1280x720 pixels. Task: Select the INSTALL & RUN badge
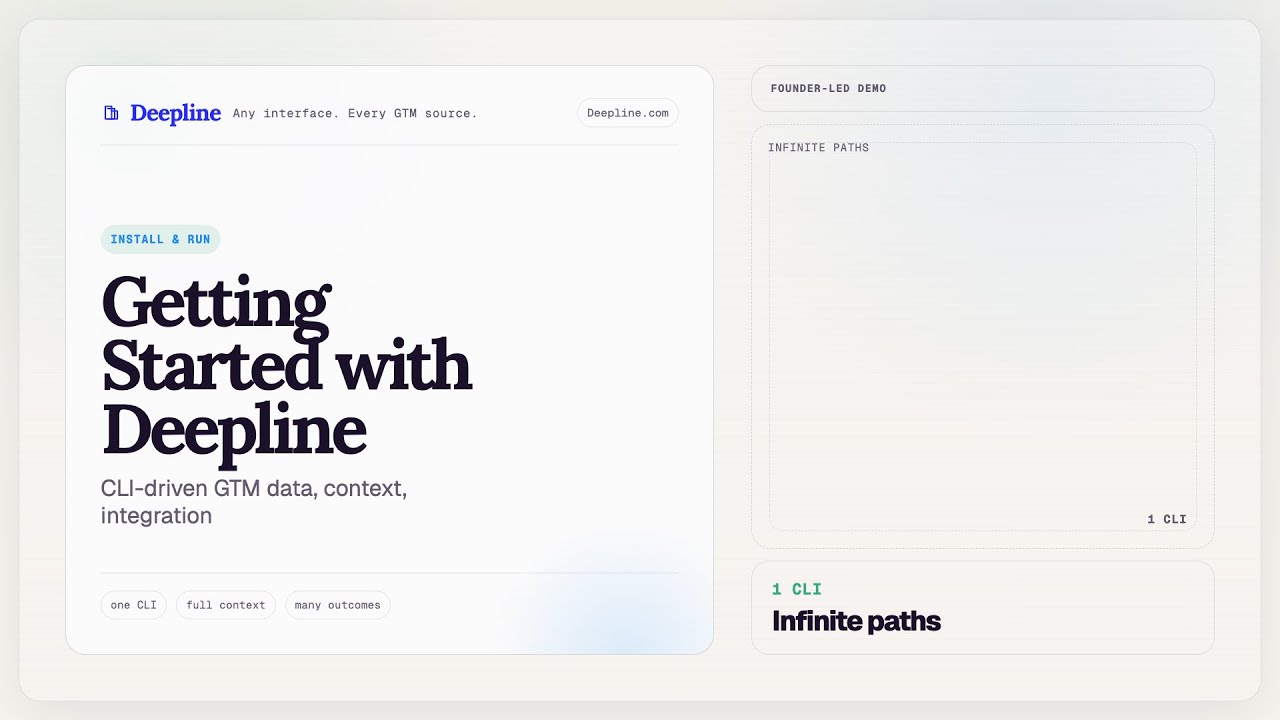(160, 239)
